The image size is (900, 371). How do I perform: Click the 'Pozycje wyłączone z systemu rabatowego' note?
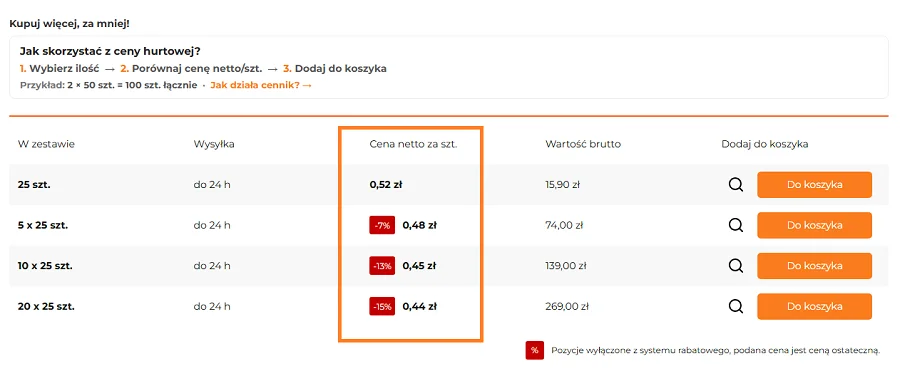coord(715,350)
